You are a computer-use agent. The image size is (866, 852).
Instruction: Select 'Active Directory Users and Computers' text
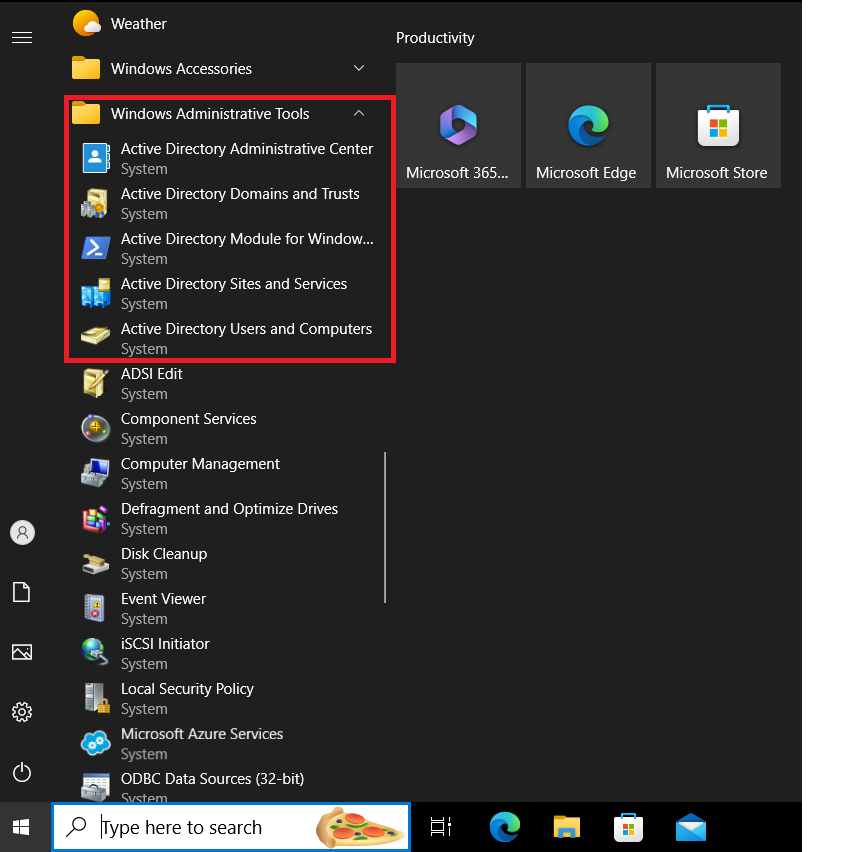tap(246, 329)
